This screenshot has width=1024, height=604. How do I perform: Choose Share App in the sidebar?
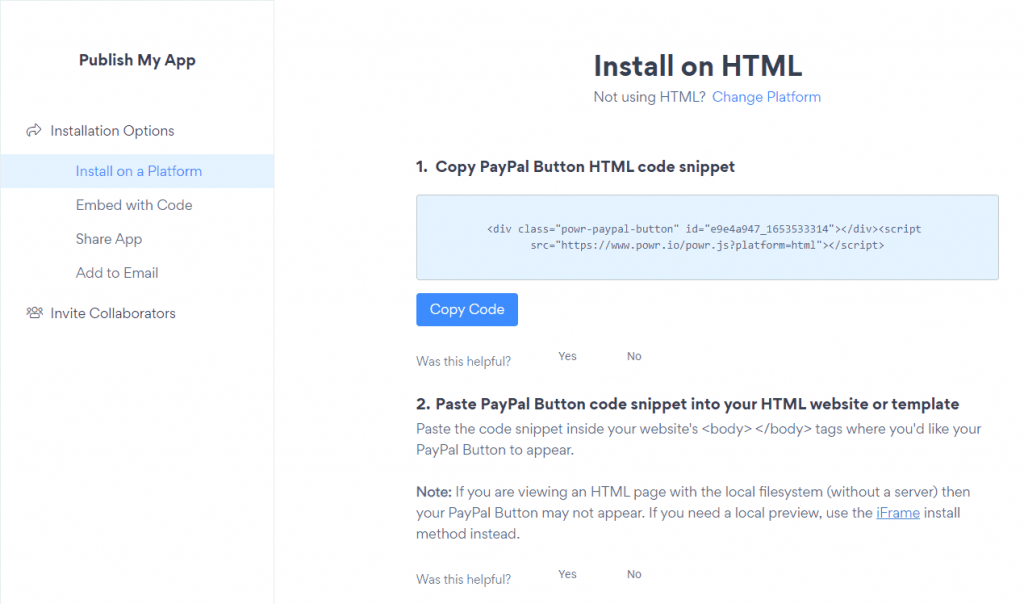(109, 239)
